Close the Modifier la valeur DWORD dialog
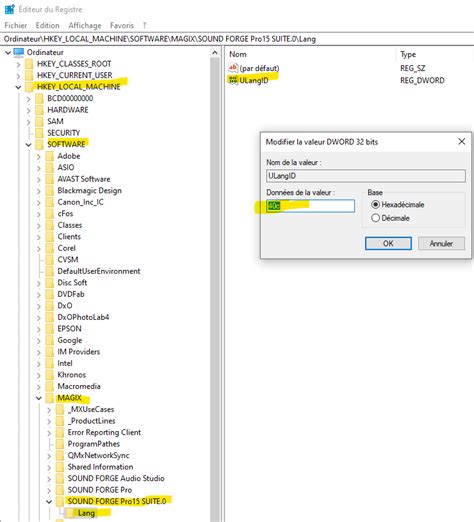Screen dimensions: 474x522 click(x=462, y=142)
